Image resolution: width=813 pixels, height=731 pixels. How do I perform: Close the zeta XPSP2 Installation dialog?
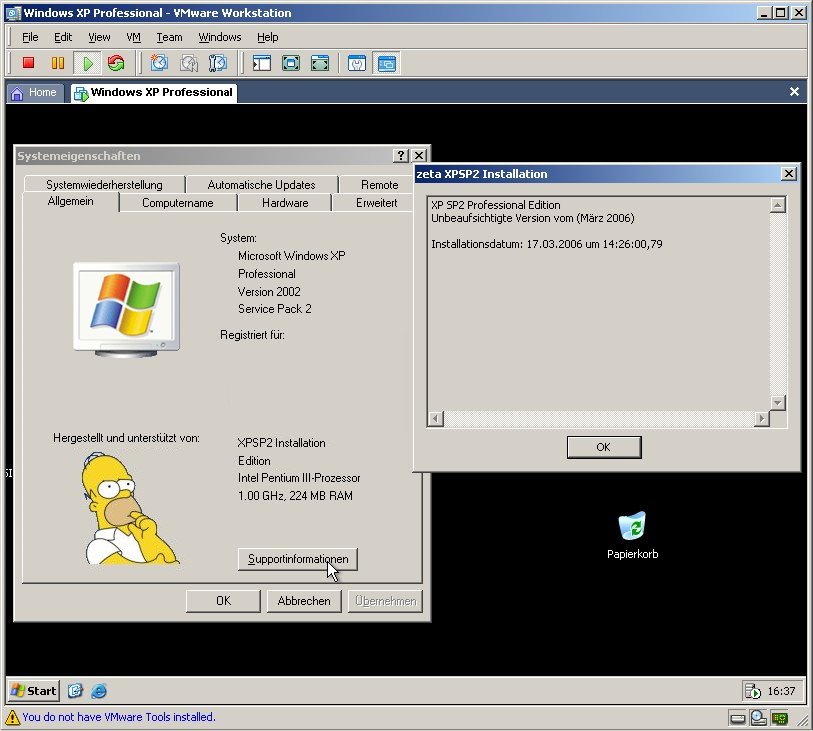(789, 174)
